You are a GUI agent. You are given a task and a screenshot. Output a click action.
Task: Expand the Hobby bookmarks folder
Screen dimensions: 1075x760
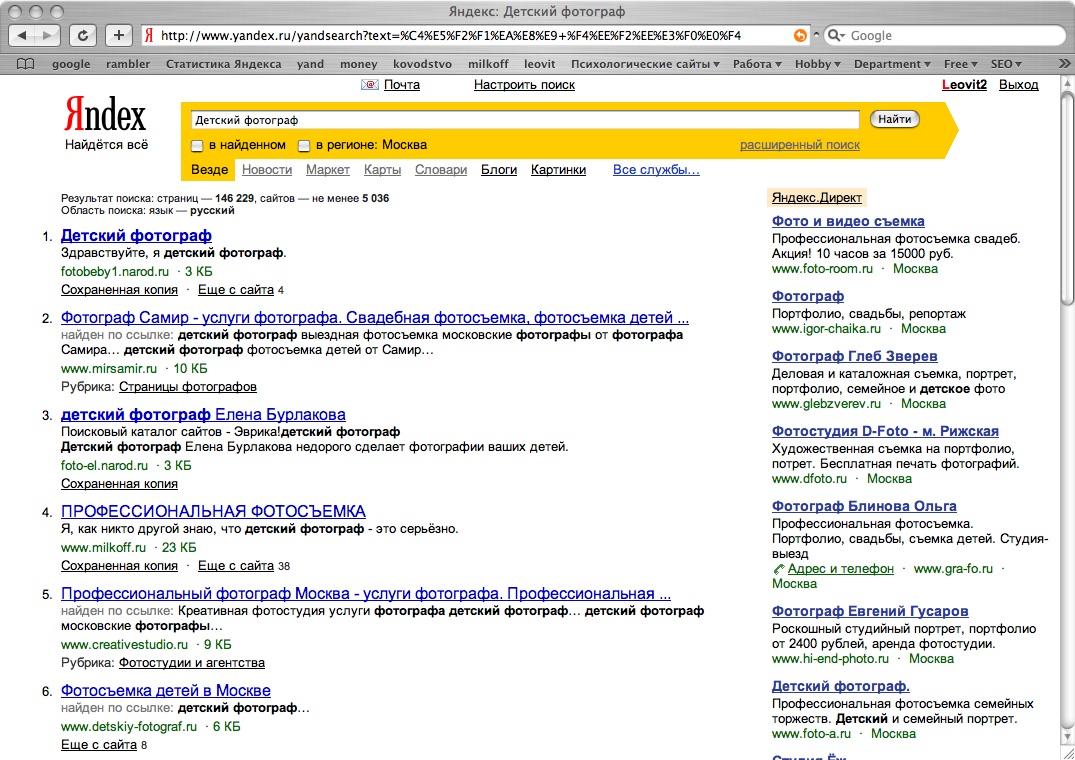[818, 64]
